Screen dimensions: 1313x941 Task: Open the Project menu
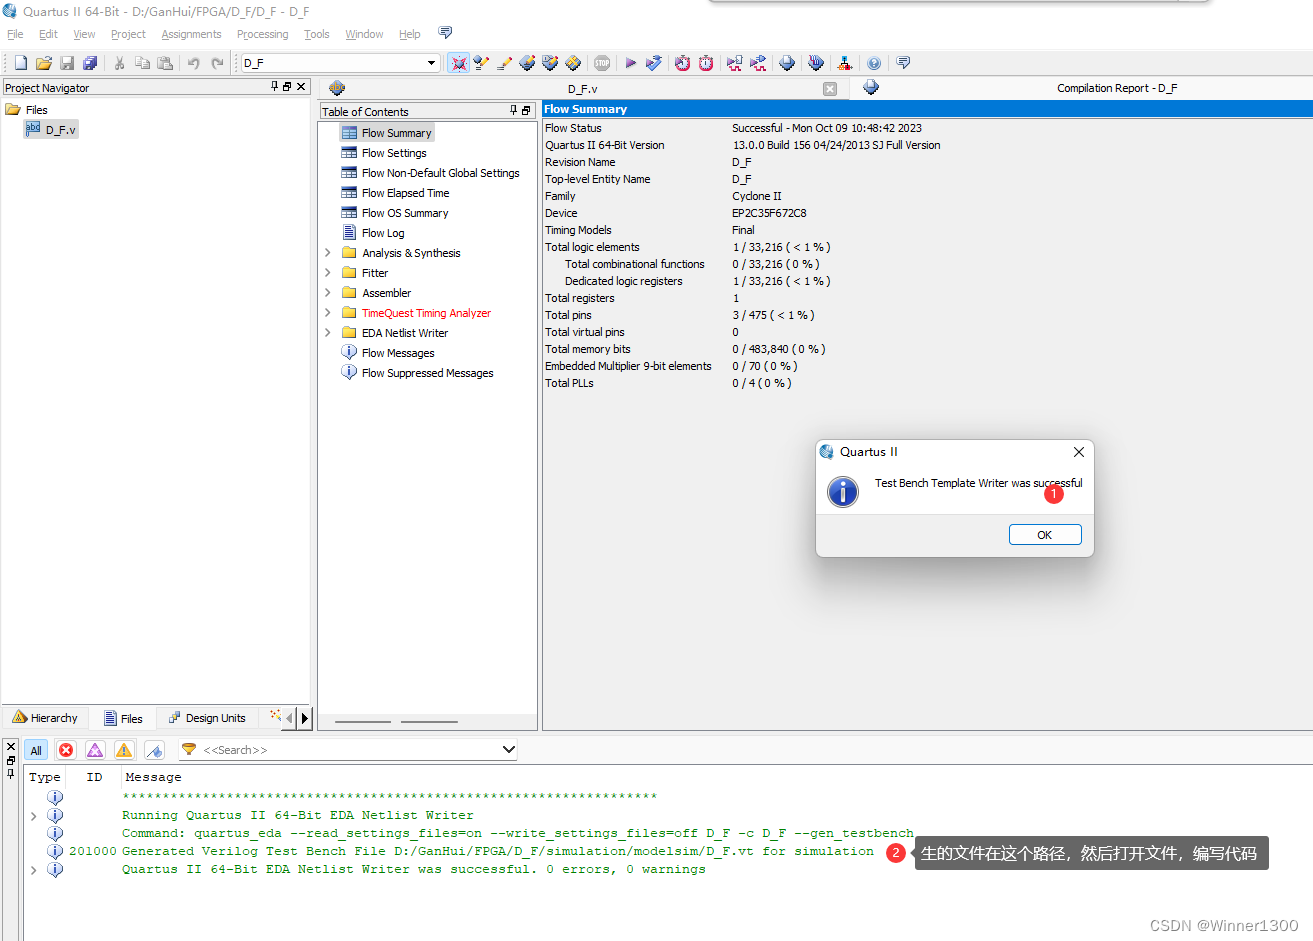tap(128, 34)
